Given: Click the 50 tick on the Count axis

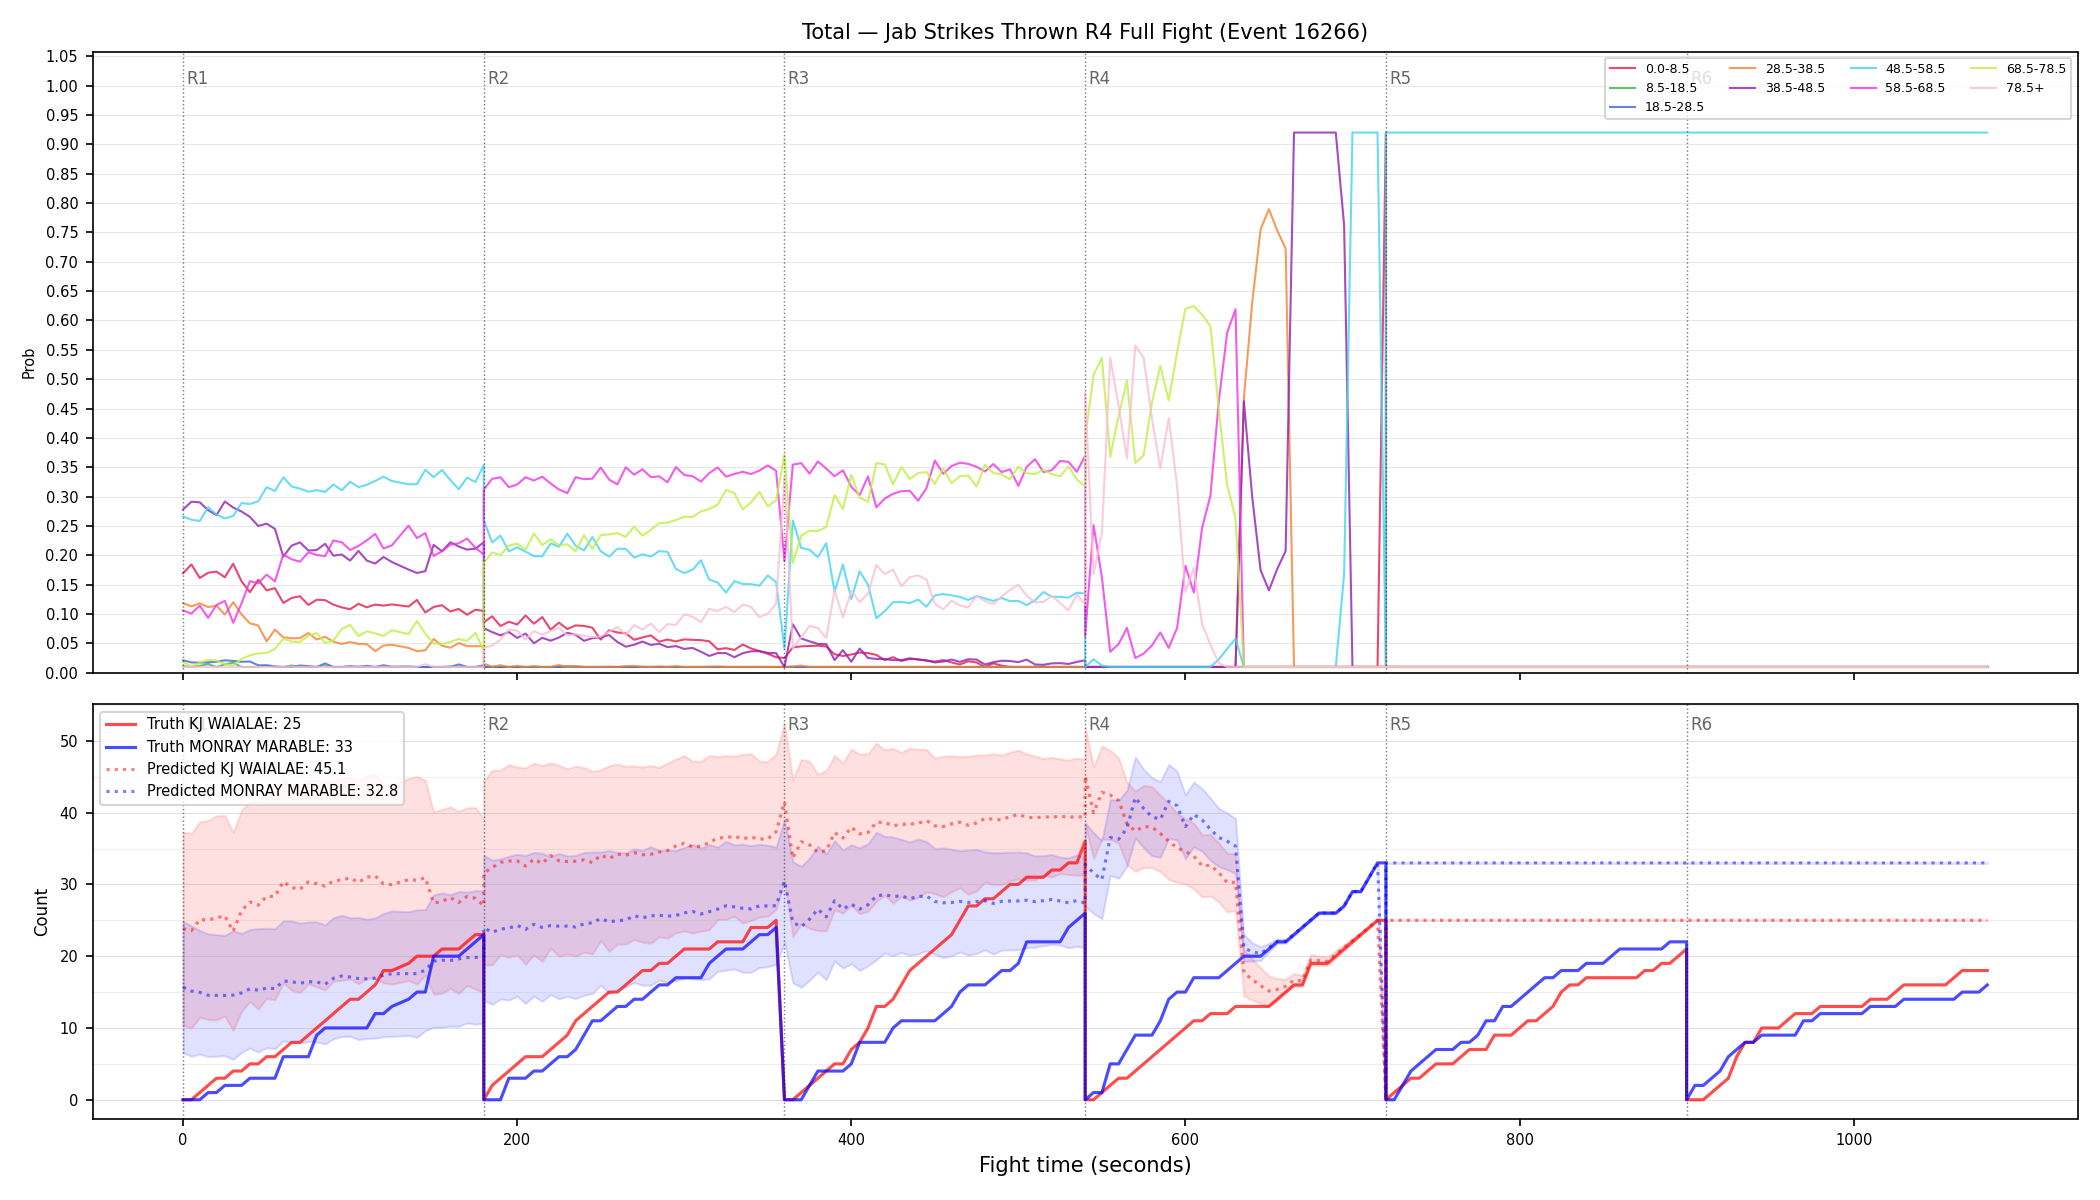Looking at the screenshot, I should click(69, 741).
